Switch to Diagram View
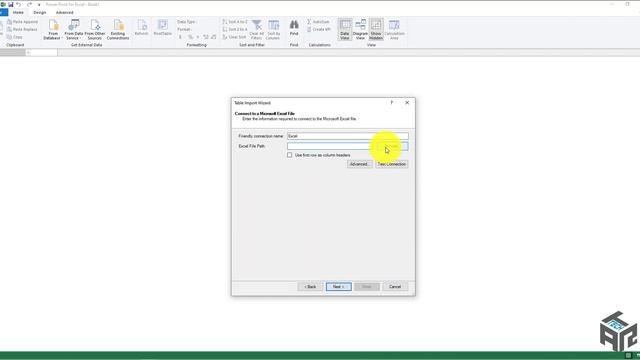This screenshot has width=640, height=360. click(360, 29)
